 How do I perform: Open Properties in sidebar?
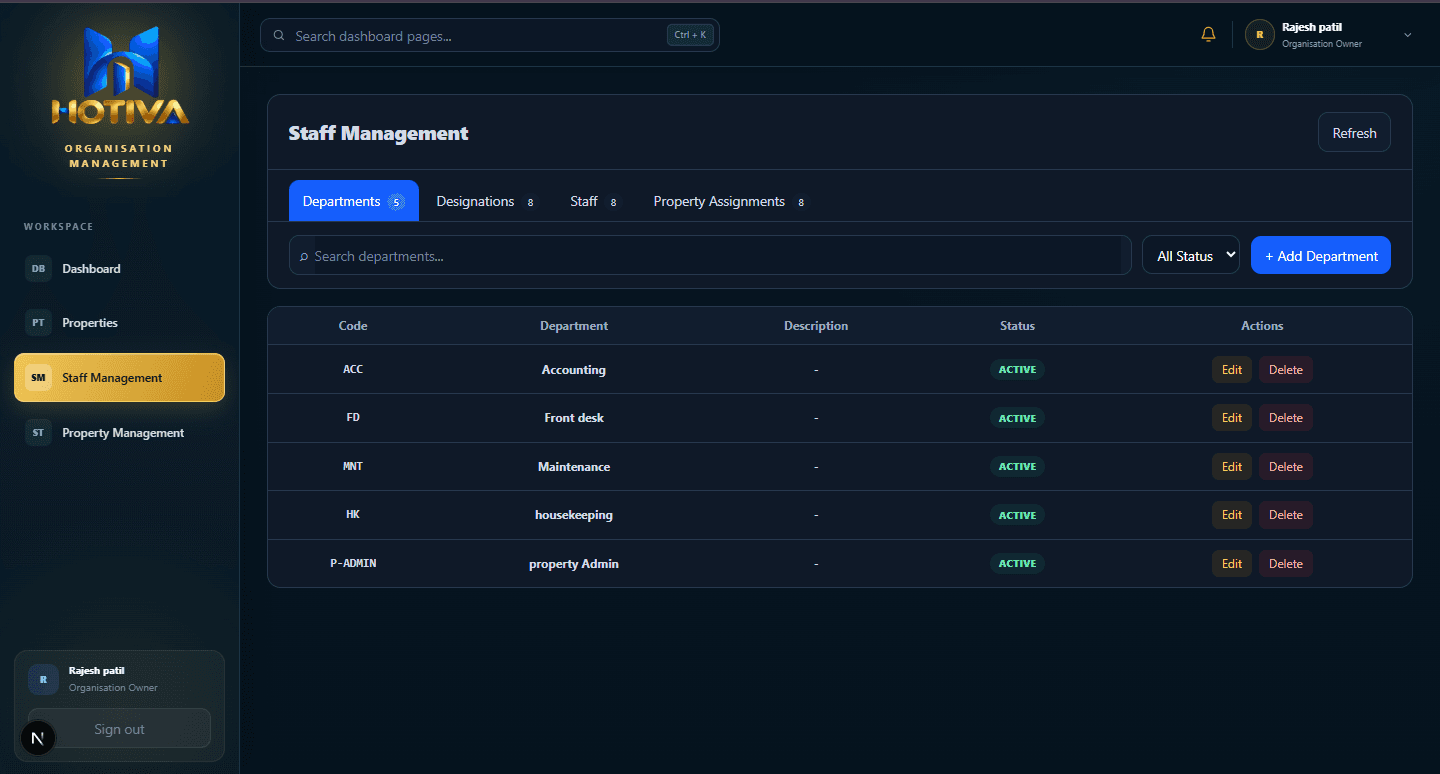point(120,323)
